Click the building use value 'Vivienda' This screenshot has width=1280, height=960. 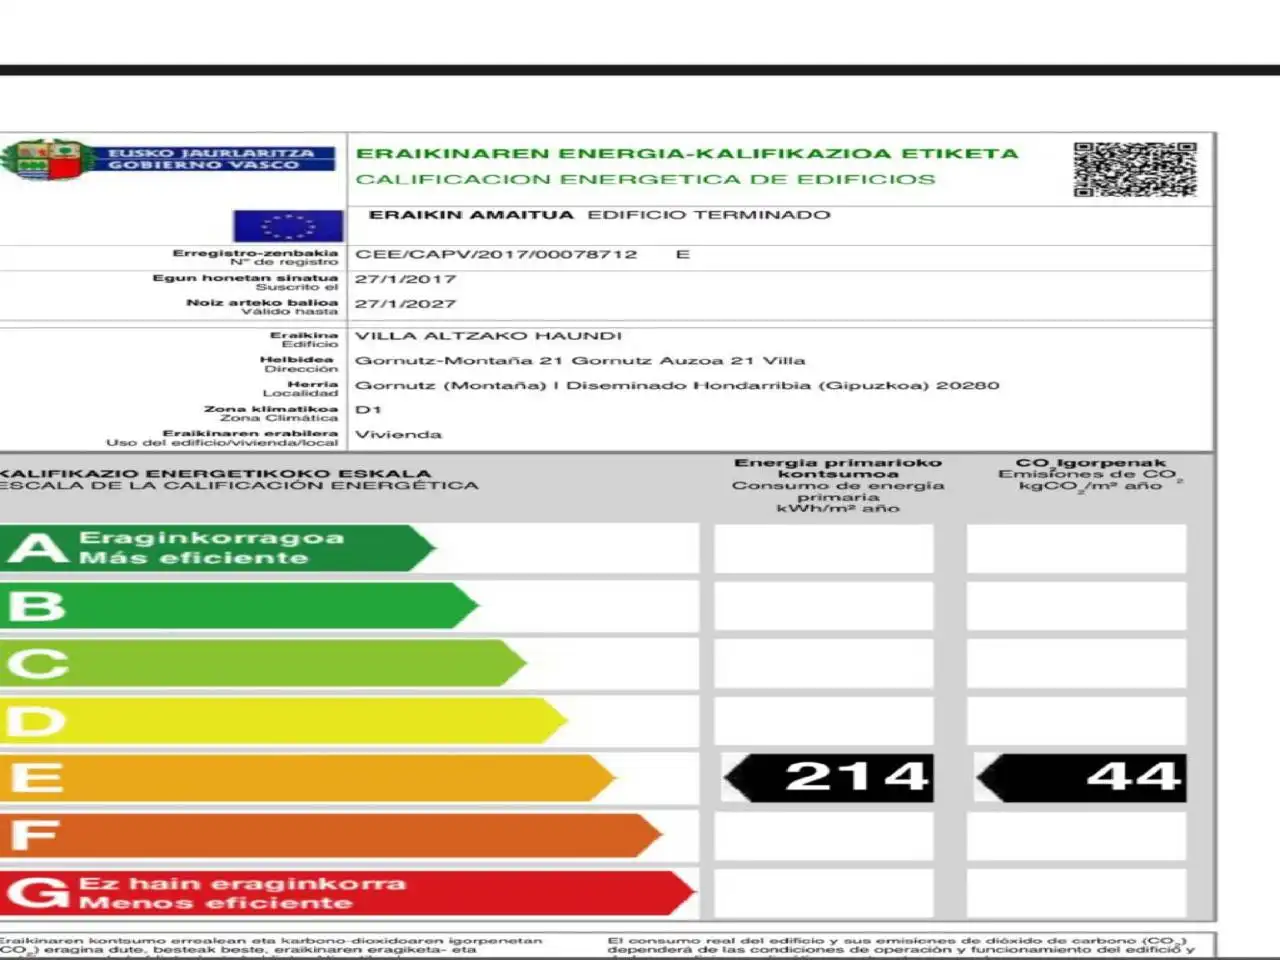398,434
